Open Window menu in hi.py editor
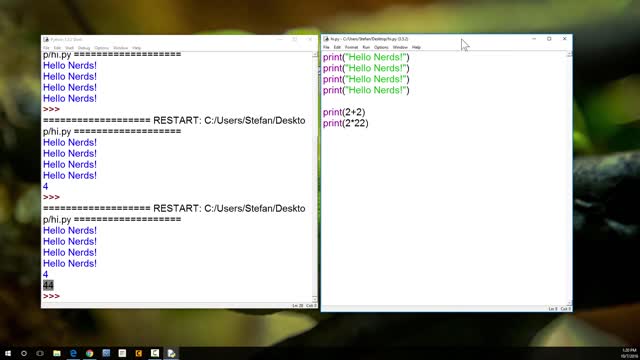 pos(400,47)
